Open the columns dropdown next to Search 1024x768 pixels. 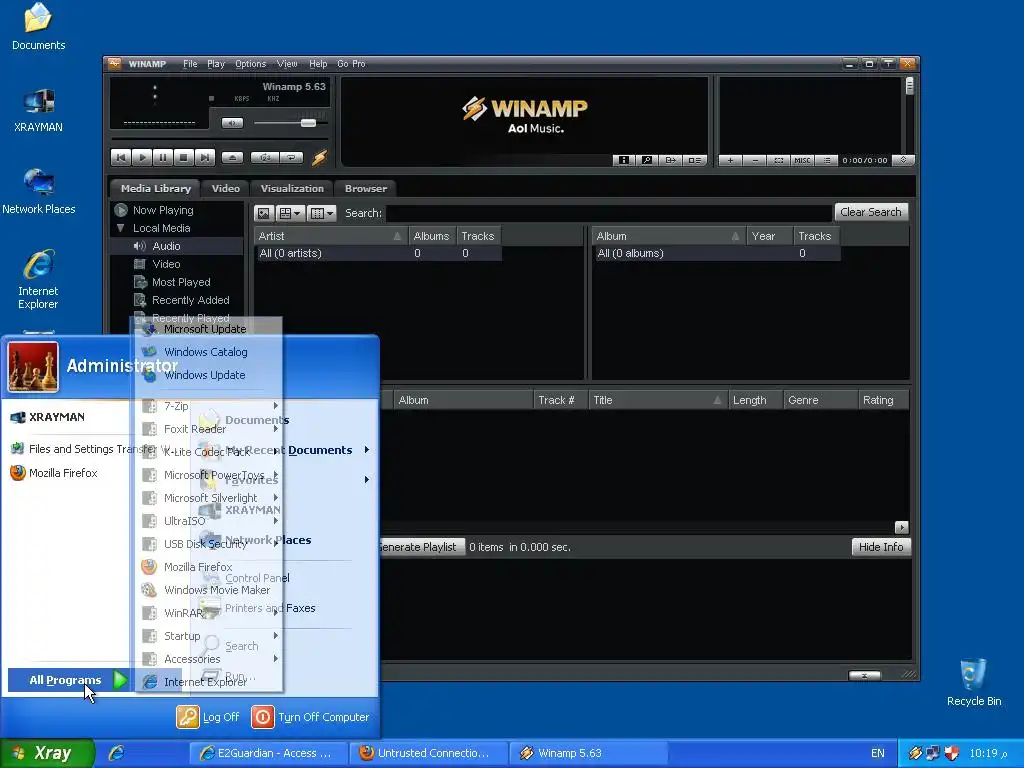coord(321,213)
